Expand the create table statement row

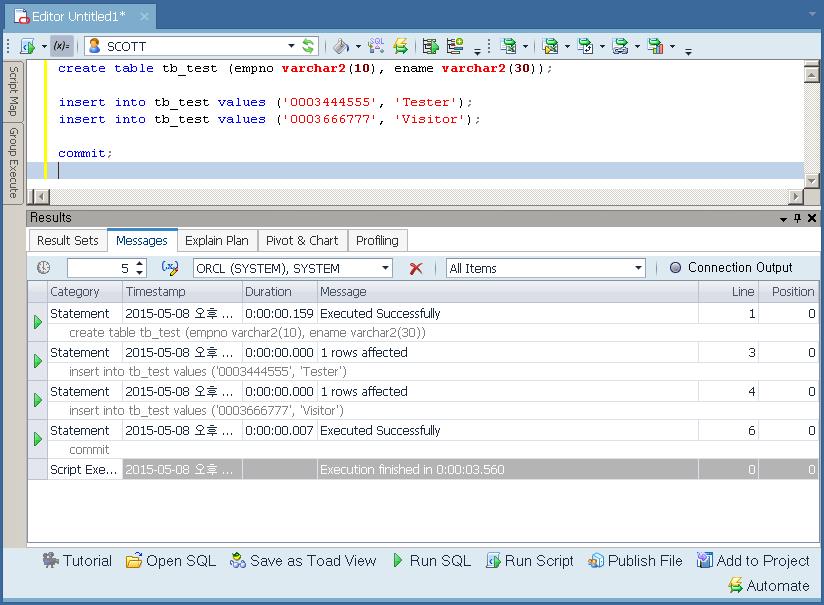pos(38,322)
